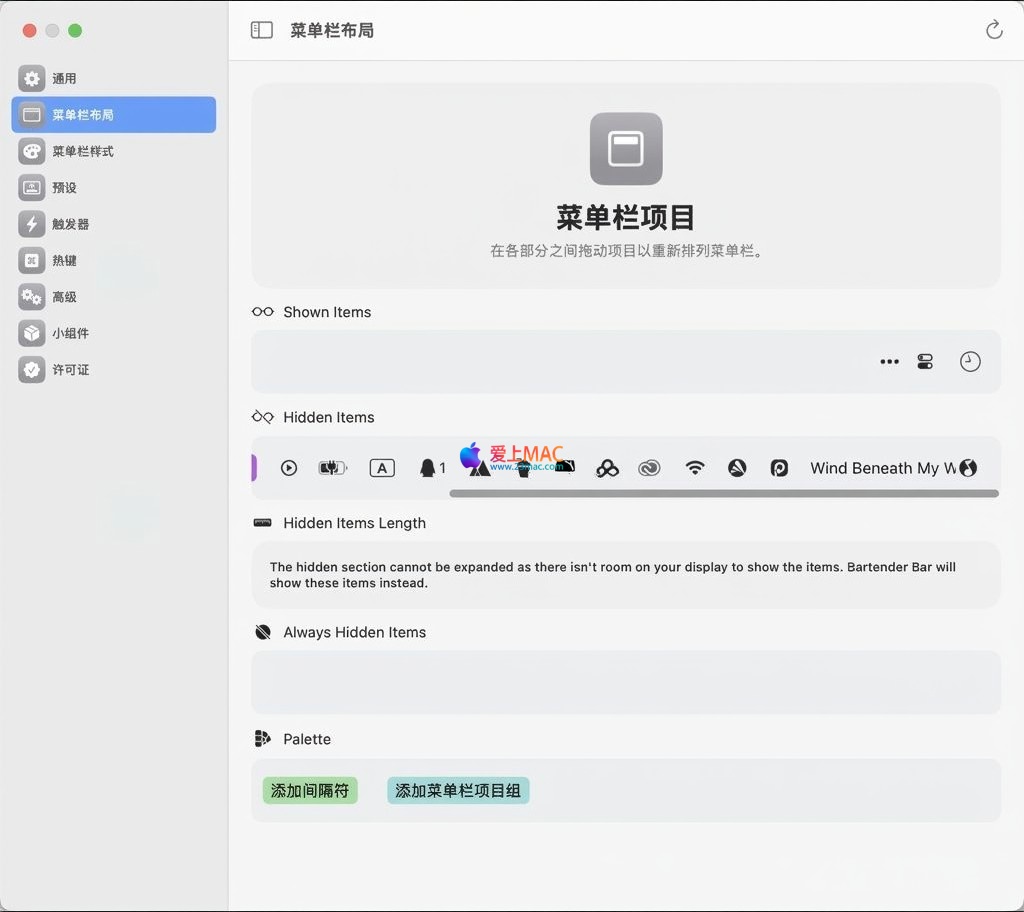Select the keyboard input source 'A' icon
Image resolution: width=1024 pixels, height=912 pixels.
[382, 468]
